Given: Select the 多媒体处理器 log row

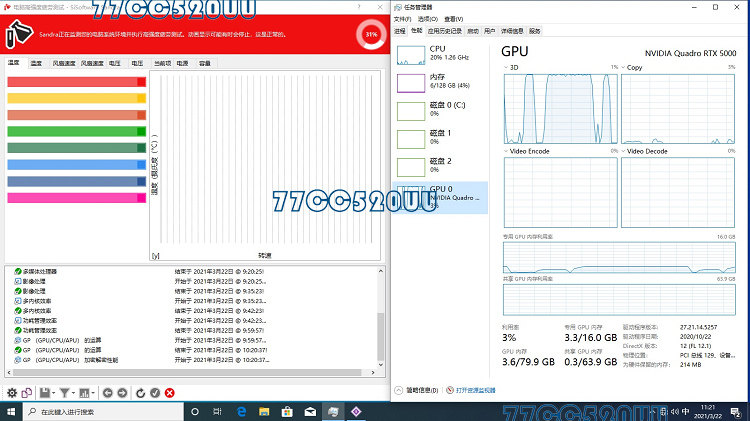Looking at the screenshot, I should point(191,271).
